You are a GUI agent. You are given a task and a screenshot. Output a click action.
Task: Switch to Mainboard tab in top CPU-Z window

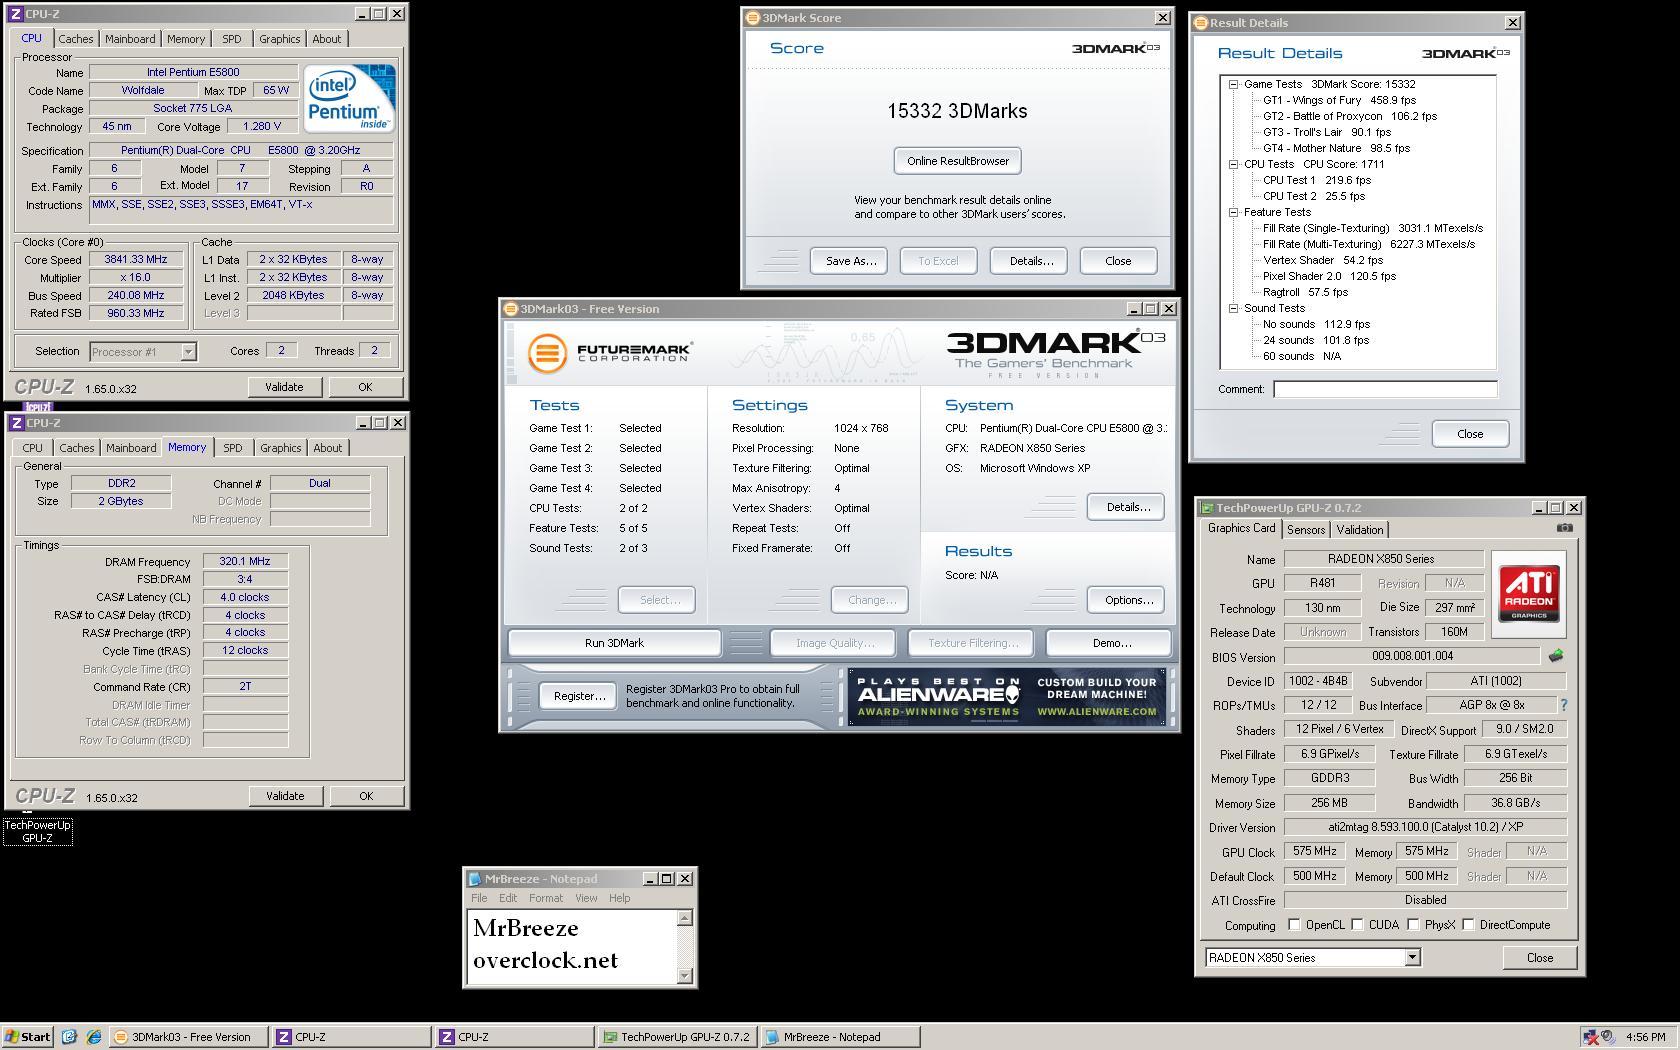pos(131,39)
